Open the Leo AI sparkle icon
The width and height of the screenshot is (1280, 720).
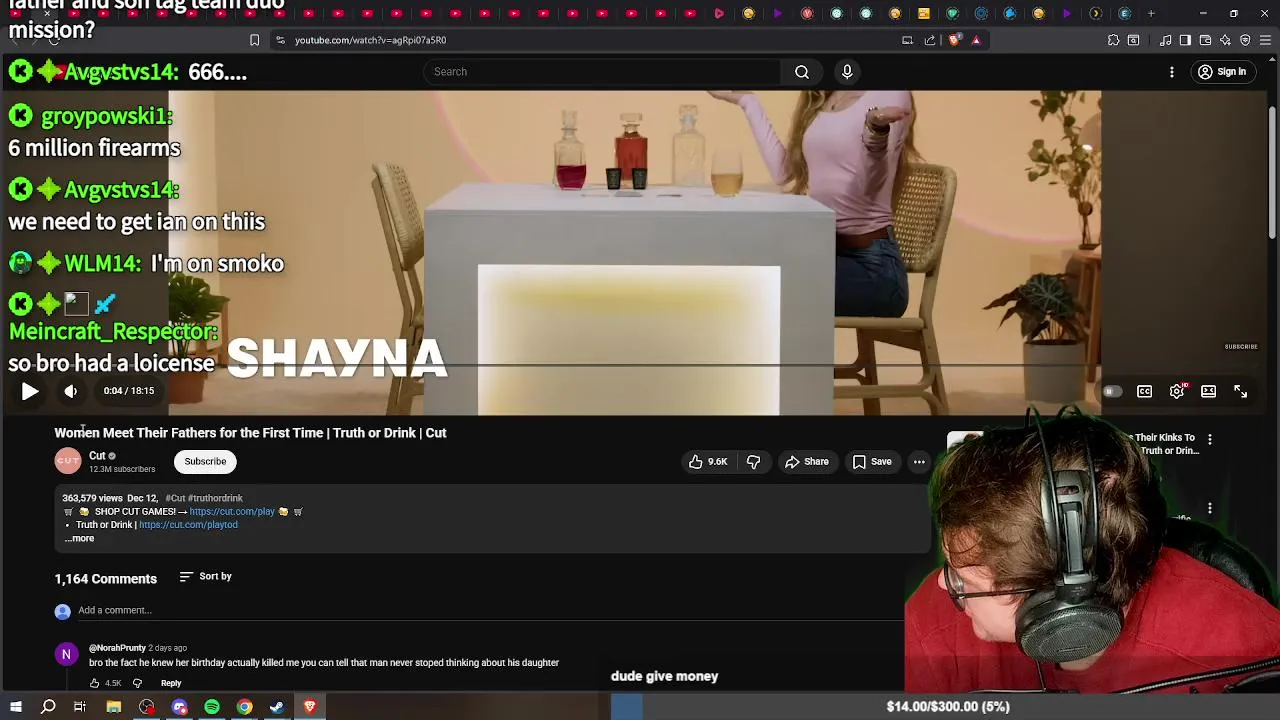1225,40
